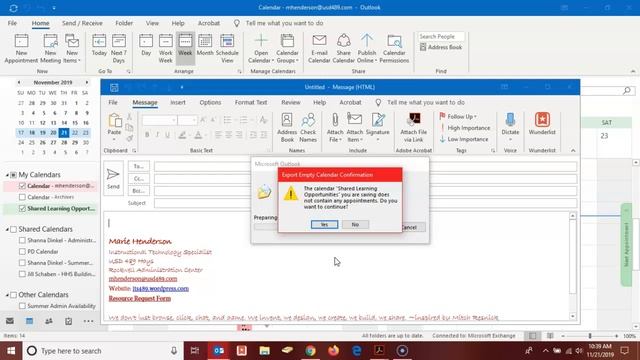
Task: Check PD Calendar checkbox
Action: tap(22, 252)
